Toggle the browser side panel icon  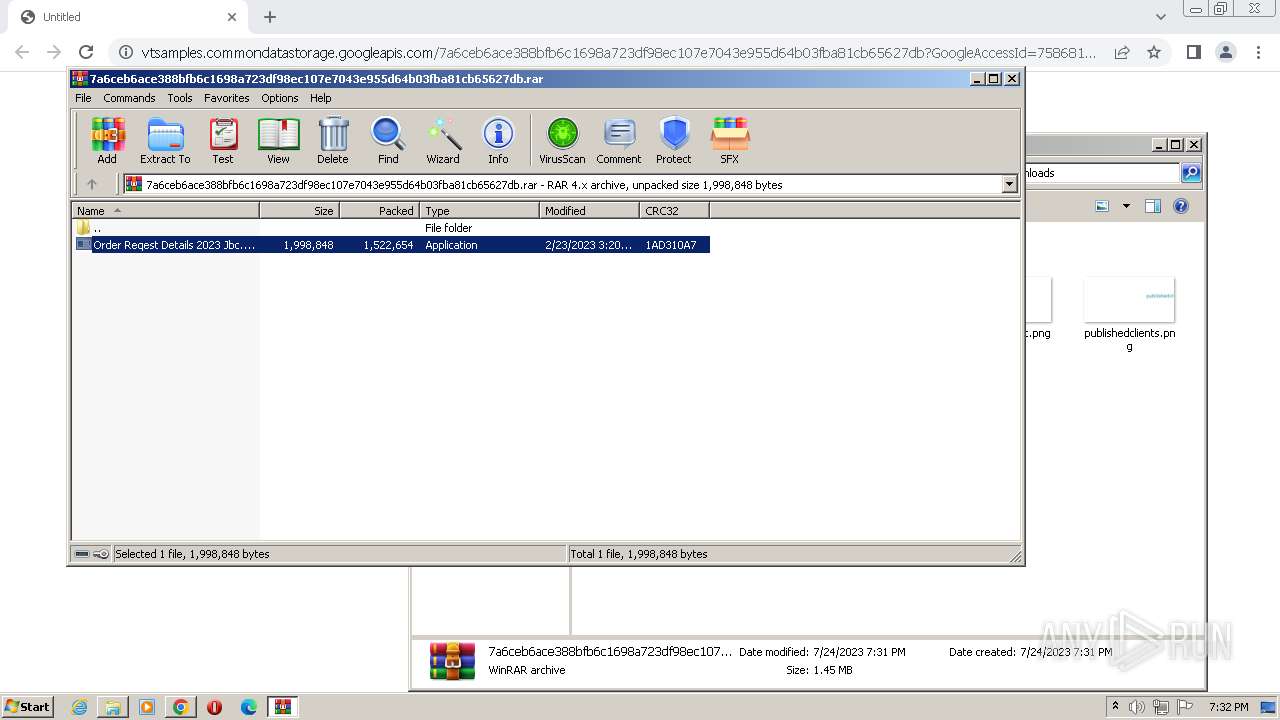point(1193,52)
